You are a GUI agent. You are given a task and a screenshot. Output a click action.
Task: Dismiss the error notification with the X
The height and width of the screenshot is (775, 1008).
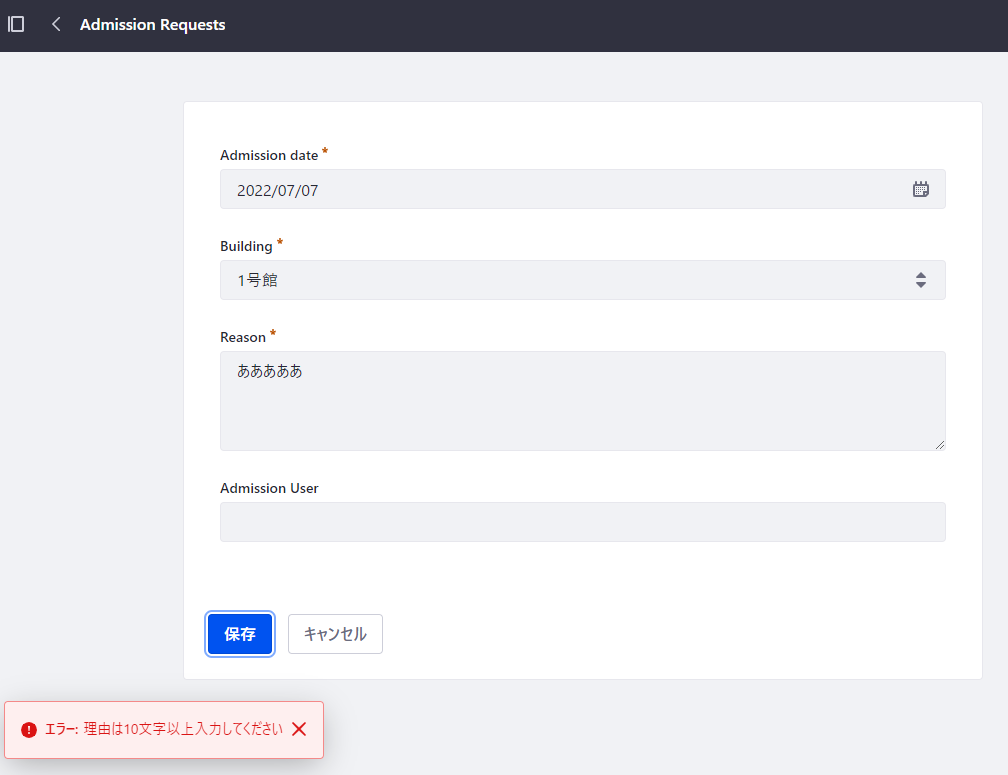coord(299,729)
